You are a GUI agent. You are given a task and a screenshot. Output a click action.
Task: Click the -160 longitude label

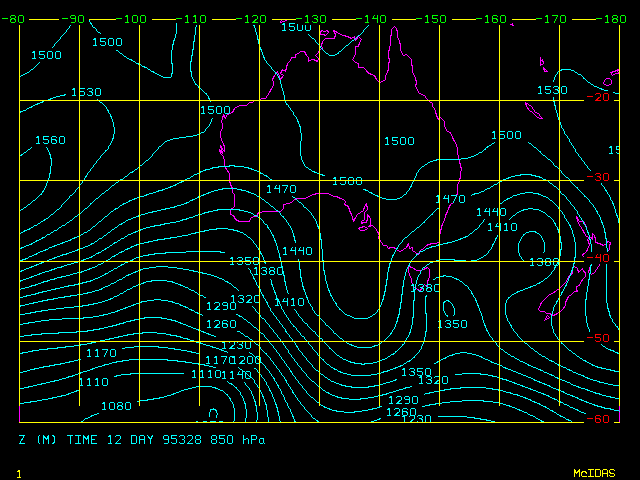[492, 19]
